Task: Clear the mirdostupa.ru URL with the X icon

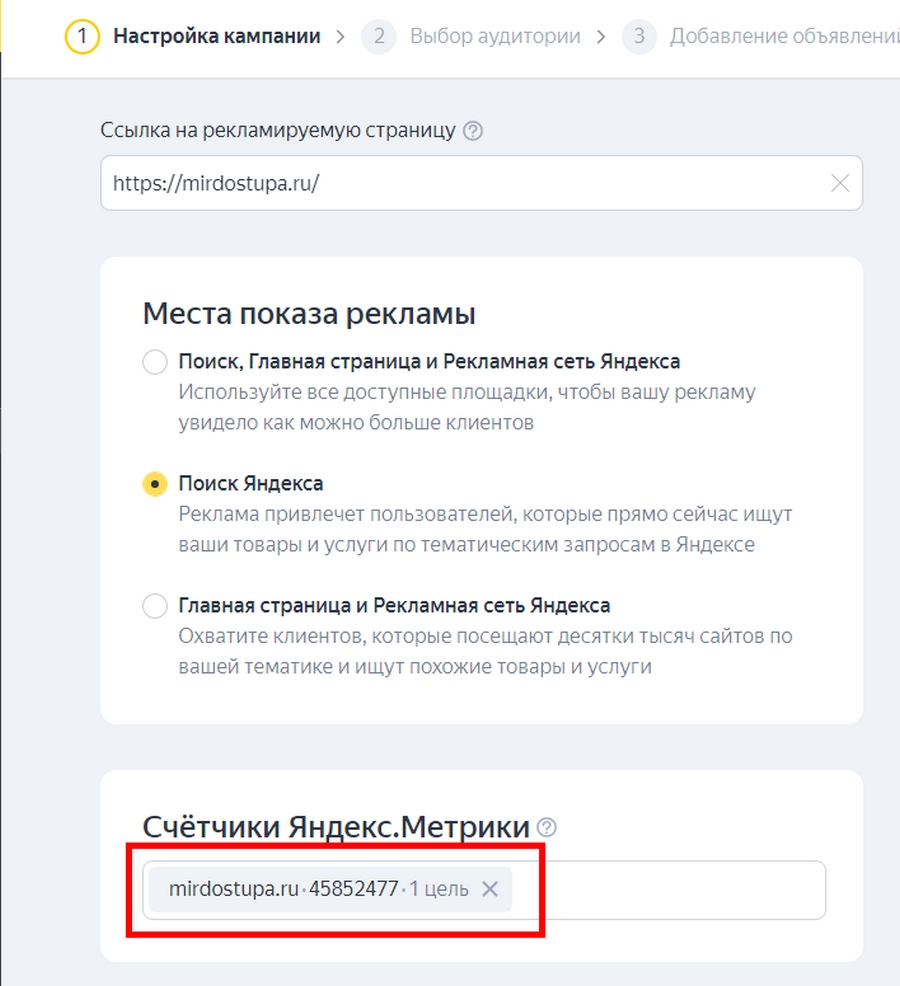Action: coord(840,183)
